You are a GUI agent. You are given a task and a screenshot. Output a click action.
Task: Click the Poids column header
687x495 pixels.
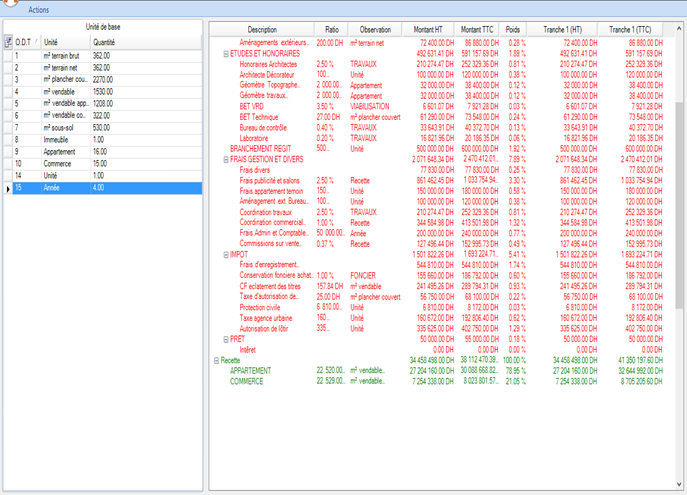point(513,30)
